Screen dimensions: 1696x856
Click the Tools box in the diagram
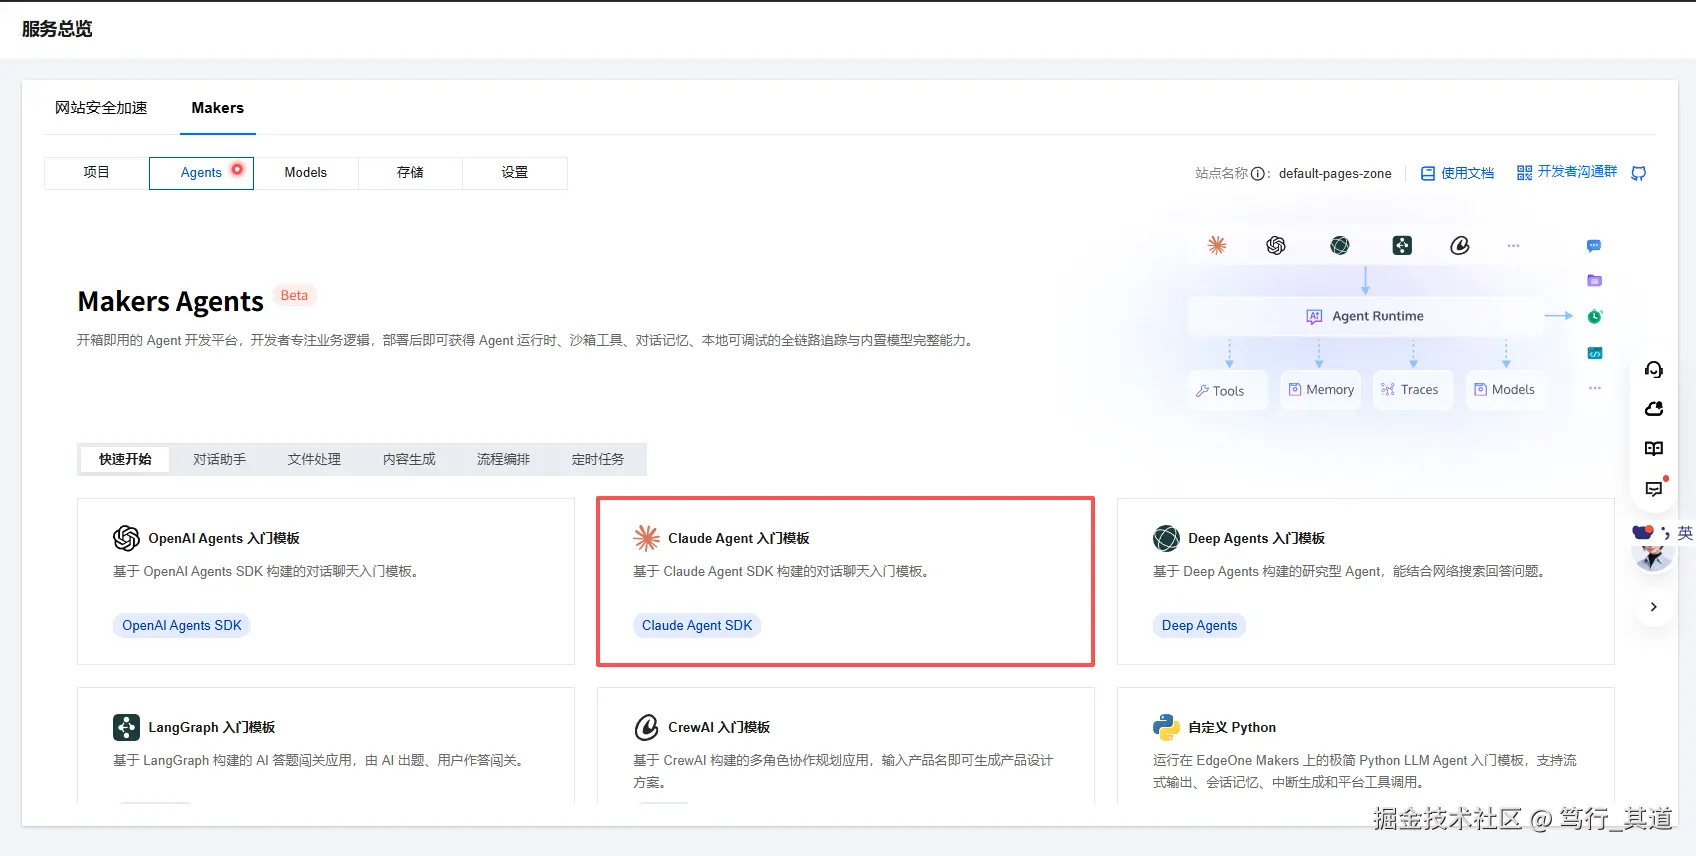pos(1228,390)
